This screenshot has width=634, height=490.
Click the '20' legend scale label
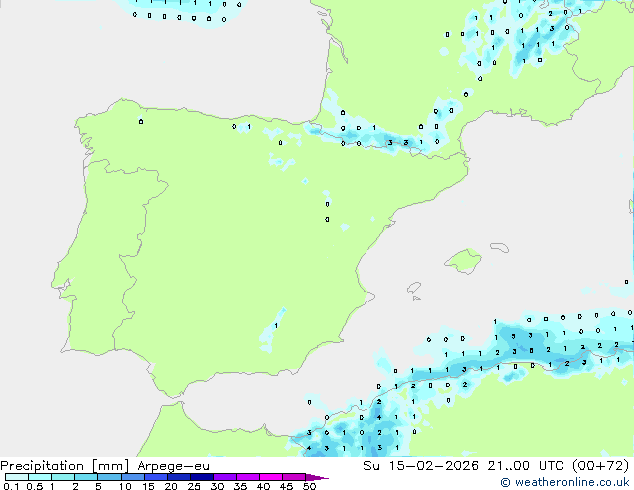coord(171,486)
